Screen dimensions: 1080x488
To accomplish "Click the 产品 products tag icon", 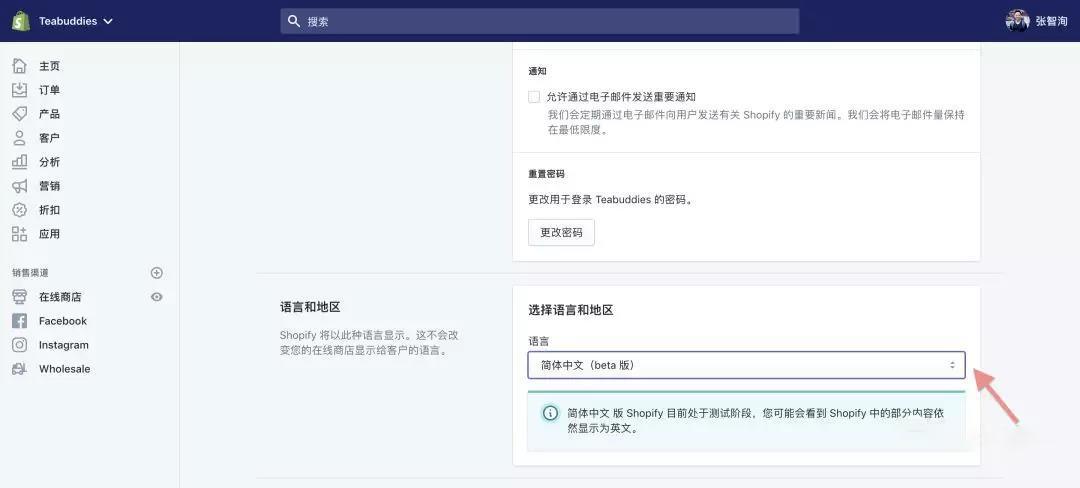I will pos(19,114).
